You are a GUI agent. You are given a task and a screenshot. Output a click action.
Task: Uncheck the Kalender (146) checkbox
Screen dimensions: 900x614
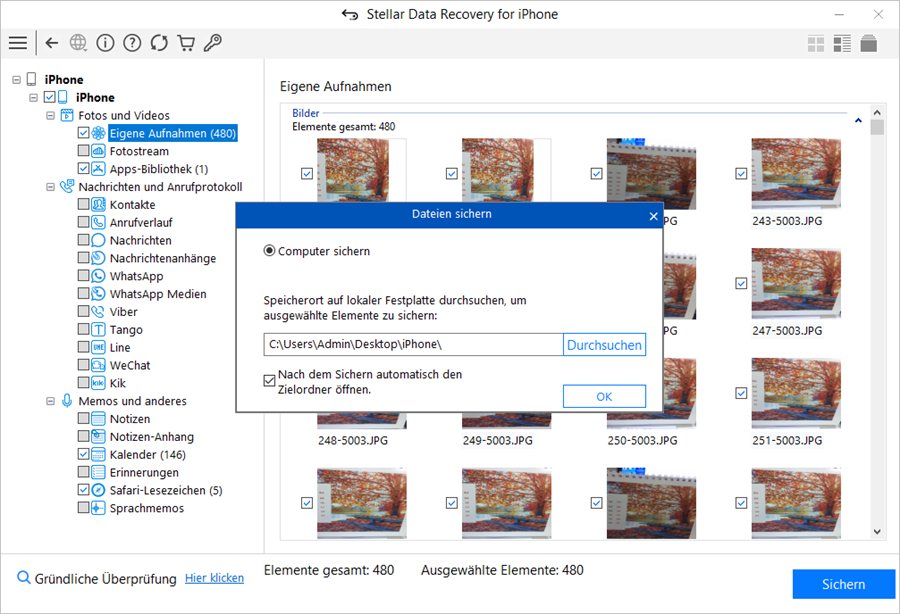(83, 454)
